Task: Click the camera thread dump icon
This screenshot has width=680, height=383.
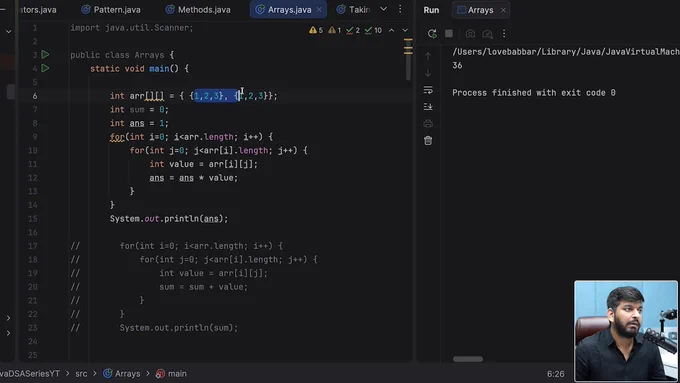Action: pyautogui.click(x=470, y=33)
